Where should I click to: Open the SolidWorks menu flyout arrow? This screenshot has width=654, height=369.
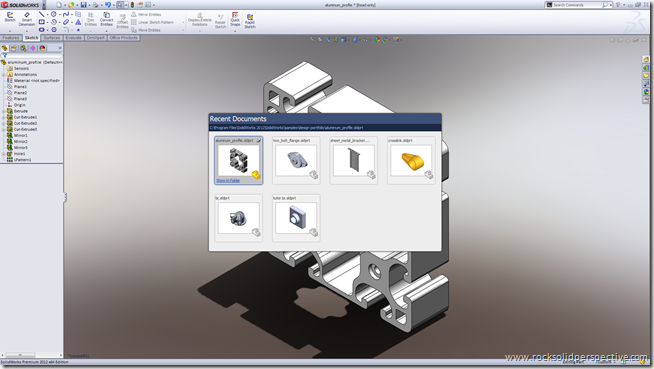click(43, 5)
